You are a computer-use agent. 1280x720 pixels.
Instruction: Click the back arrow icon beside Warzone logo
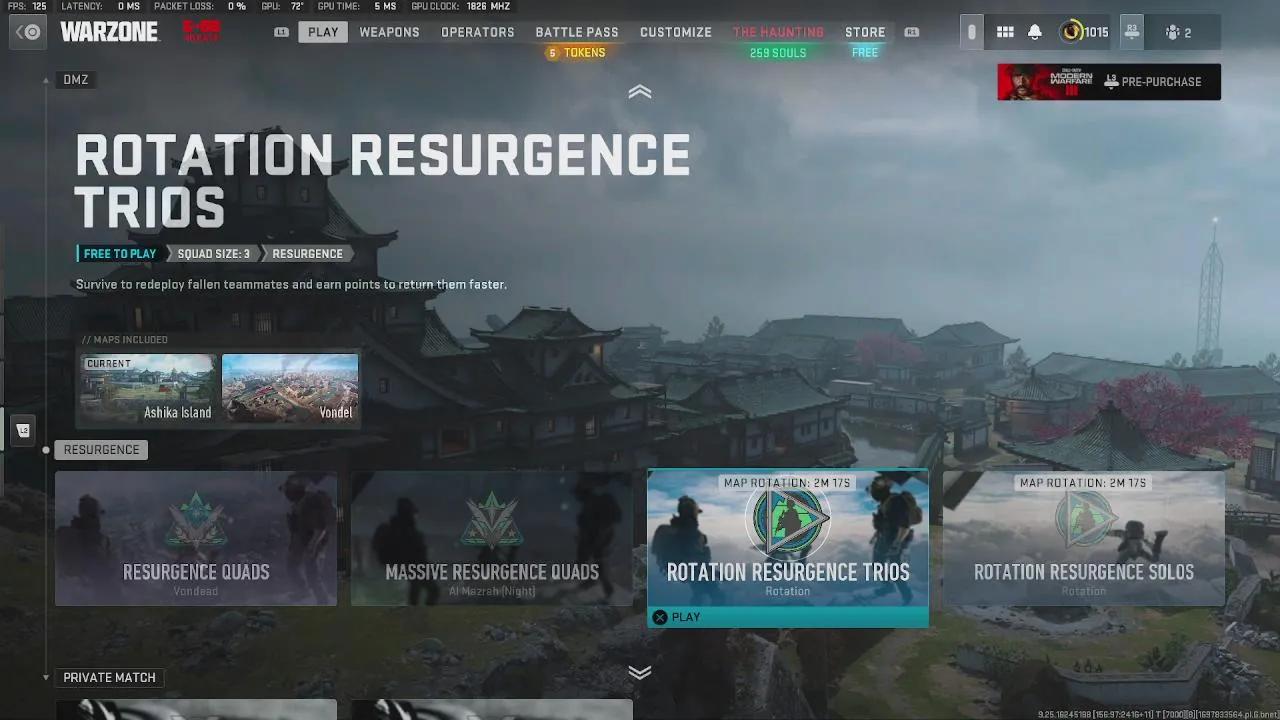pyautogui.click(x=30, y=32)
